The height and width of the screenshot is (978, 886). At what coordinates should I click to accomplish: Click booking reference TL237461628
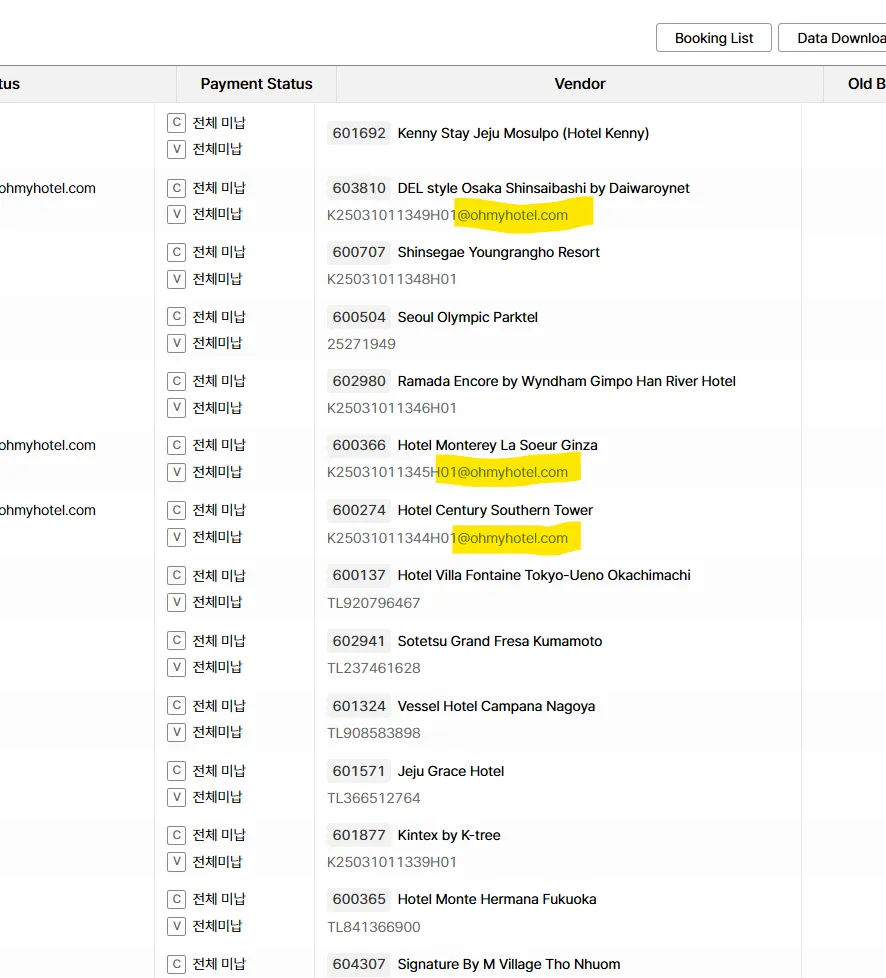click(x=374, y=668)
